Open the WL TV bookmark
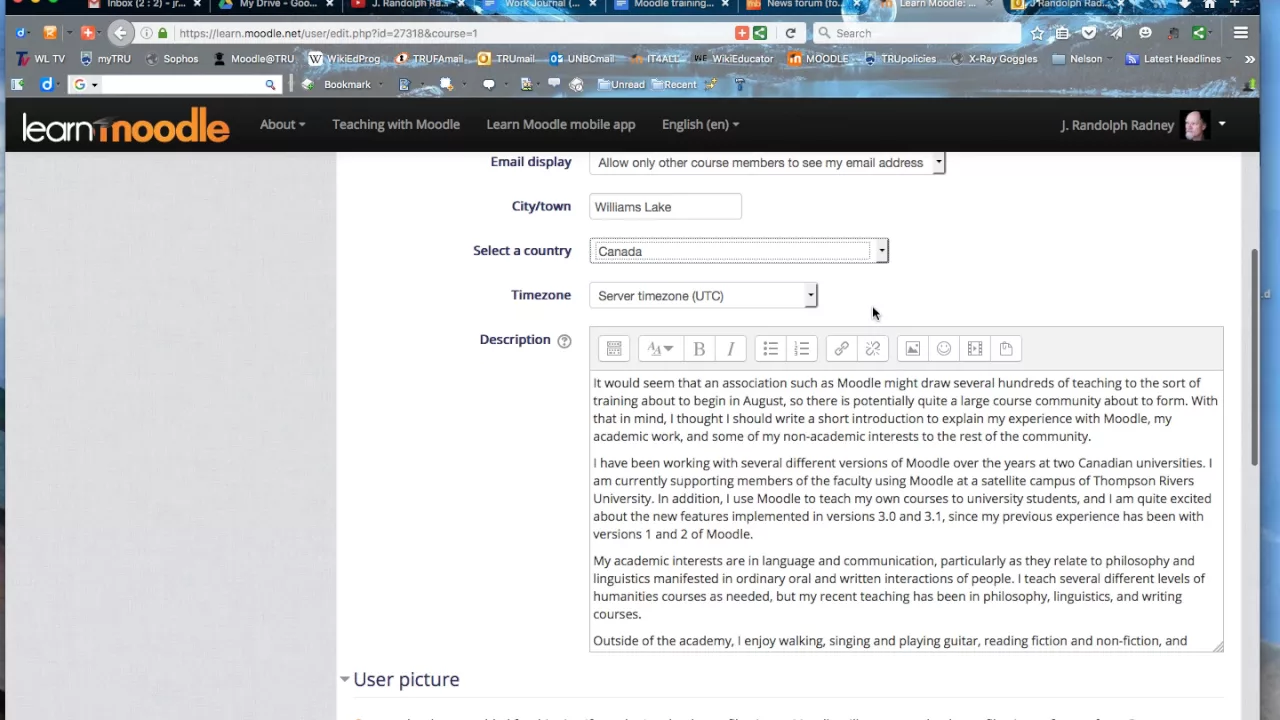The width and height of the screenshot is (1280, 720). (x=41, y=59)
